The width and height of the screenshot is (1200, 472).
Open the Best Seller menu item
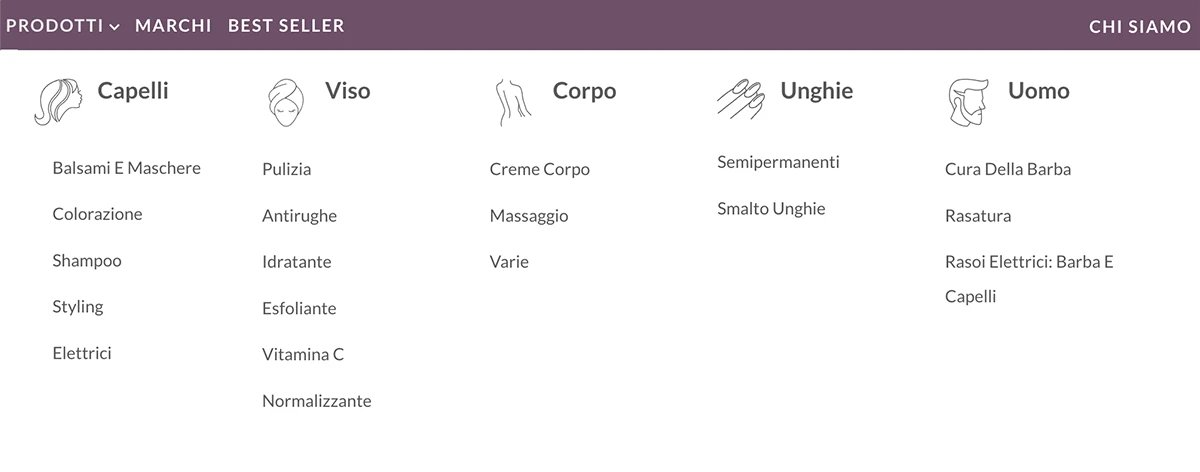tap(286, 26)
